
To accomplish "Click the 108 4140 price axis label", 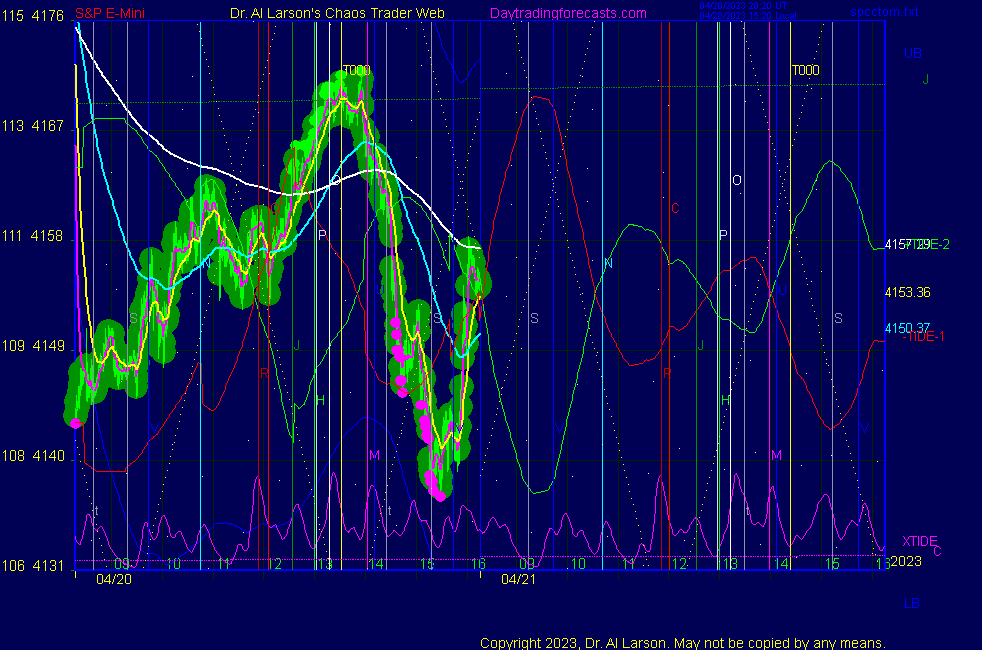I will tap(33, 455).
